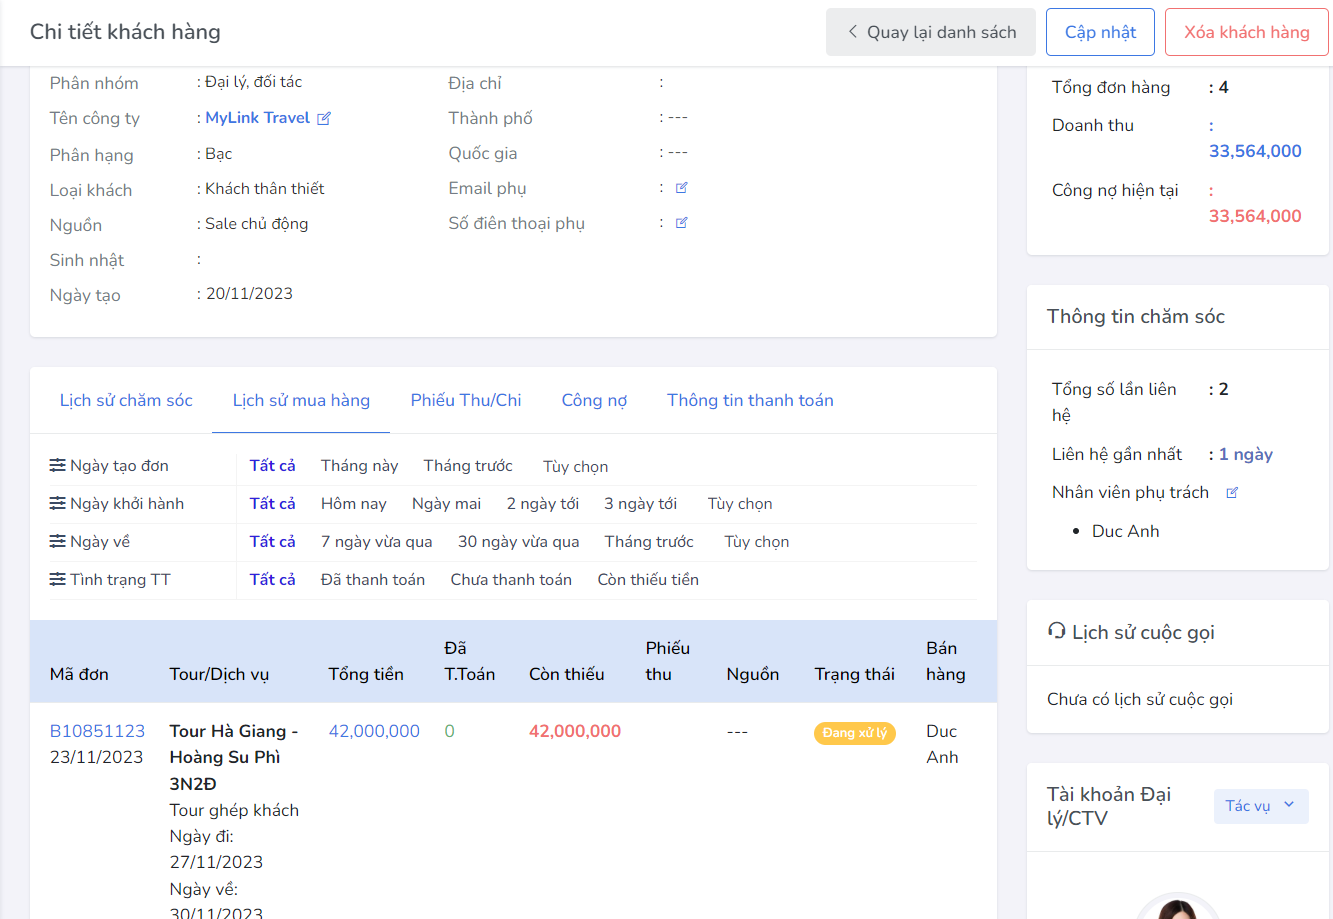Pick the 2 ngày tới filter
The height and width of the screenshot is (919, 1333).
tap(543, 504)
